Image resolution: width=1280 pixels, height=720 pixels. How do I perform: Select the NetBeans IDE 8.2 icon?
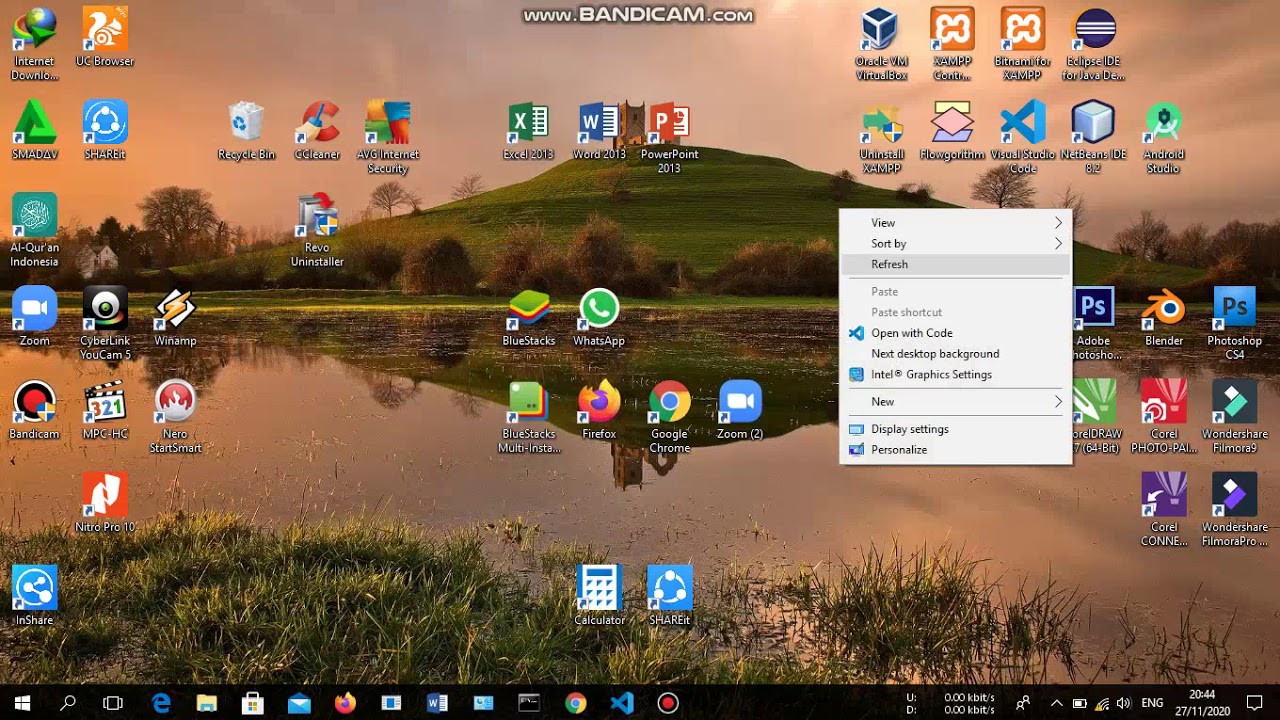[1093, 137]
